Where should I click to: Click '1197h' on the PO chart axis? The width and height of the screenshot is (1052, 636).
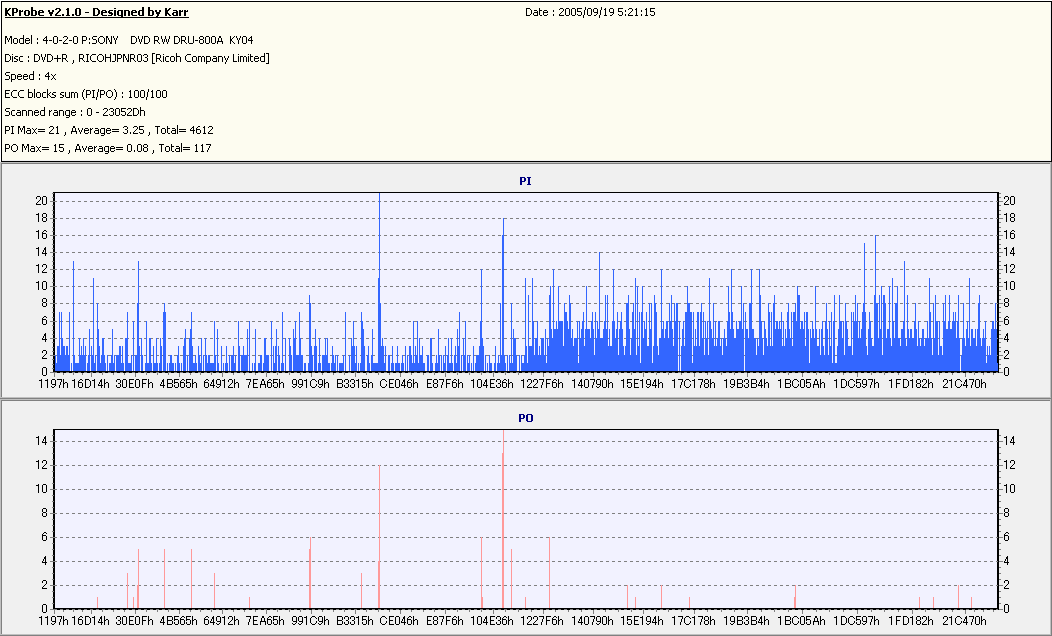(x=53, y=621)
